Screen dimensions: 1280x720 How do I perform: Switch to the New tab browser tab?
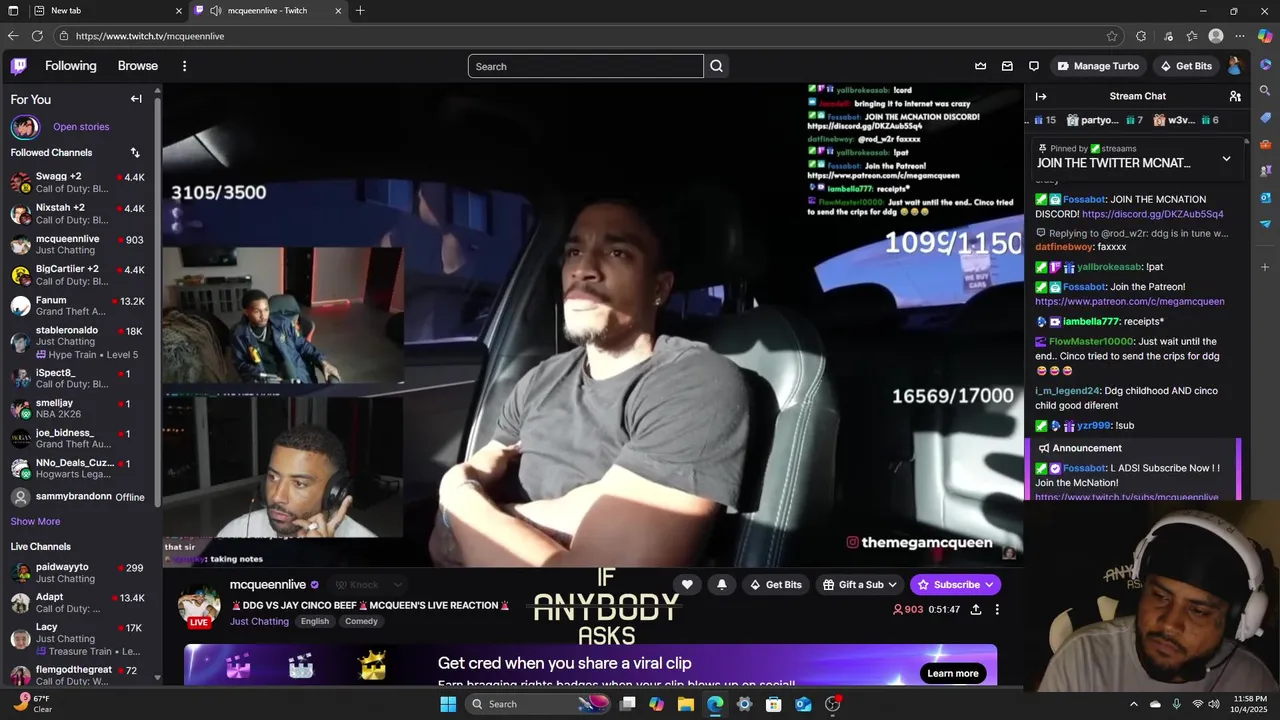107,11
